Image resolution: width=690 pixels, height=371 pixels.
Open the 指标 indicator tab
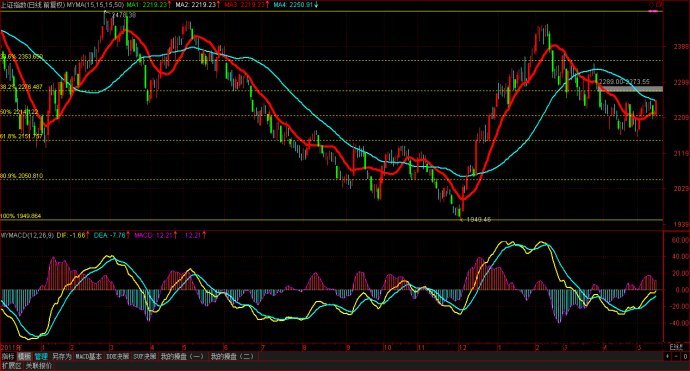[8, 356]
